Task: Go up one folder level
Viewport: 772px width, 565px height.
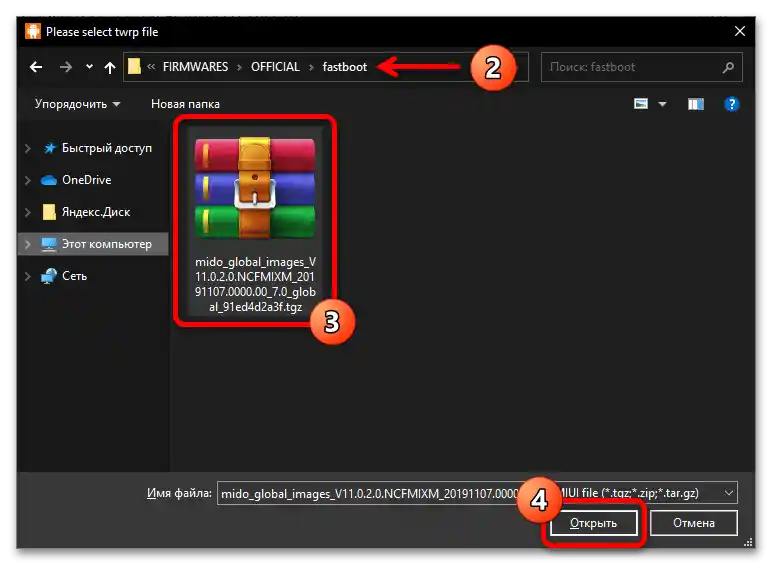Action: (x=110, y=67)
